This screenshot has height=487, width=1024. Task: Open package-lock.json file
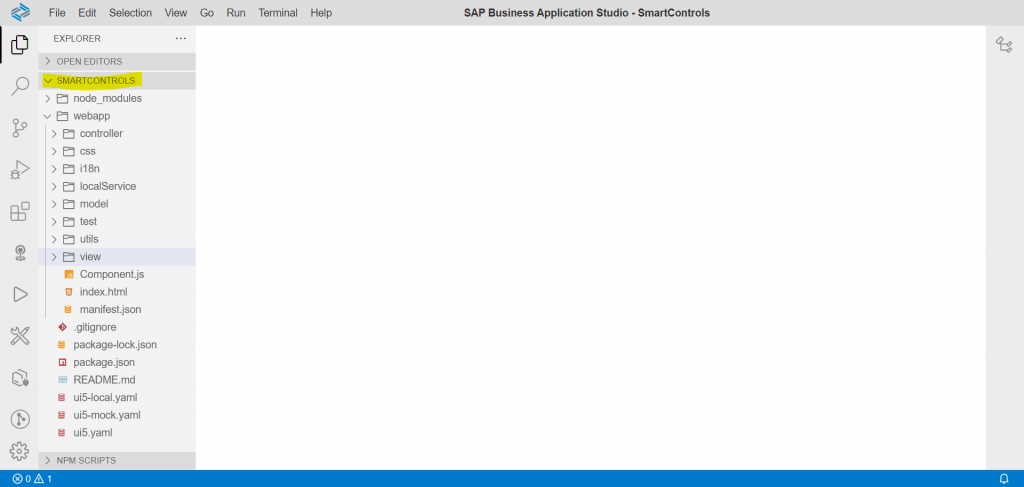(x=117, y=345)
